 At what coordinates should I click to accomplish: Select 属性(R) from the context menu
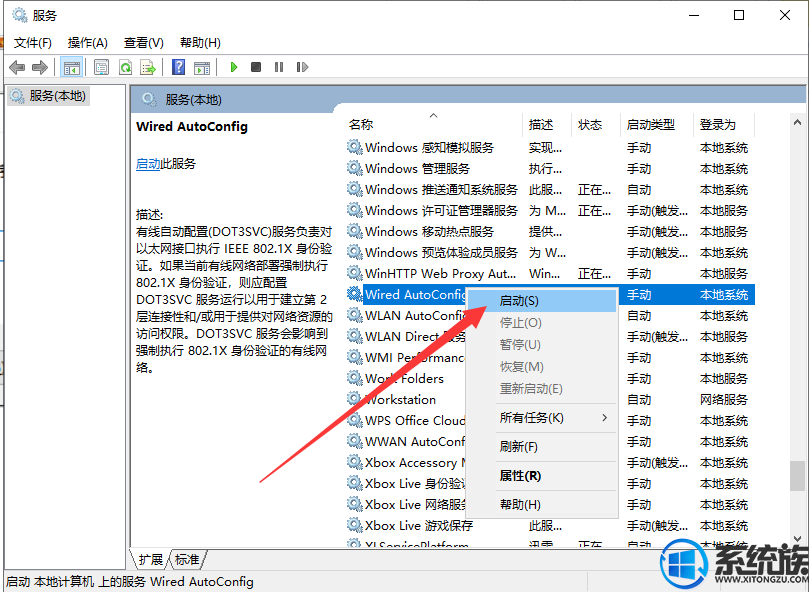(520, 475)
